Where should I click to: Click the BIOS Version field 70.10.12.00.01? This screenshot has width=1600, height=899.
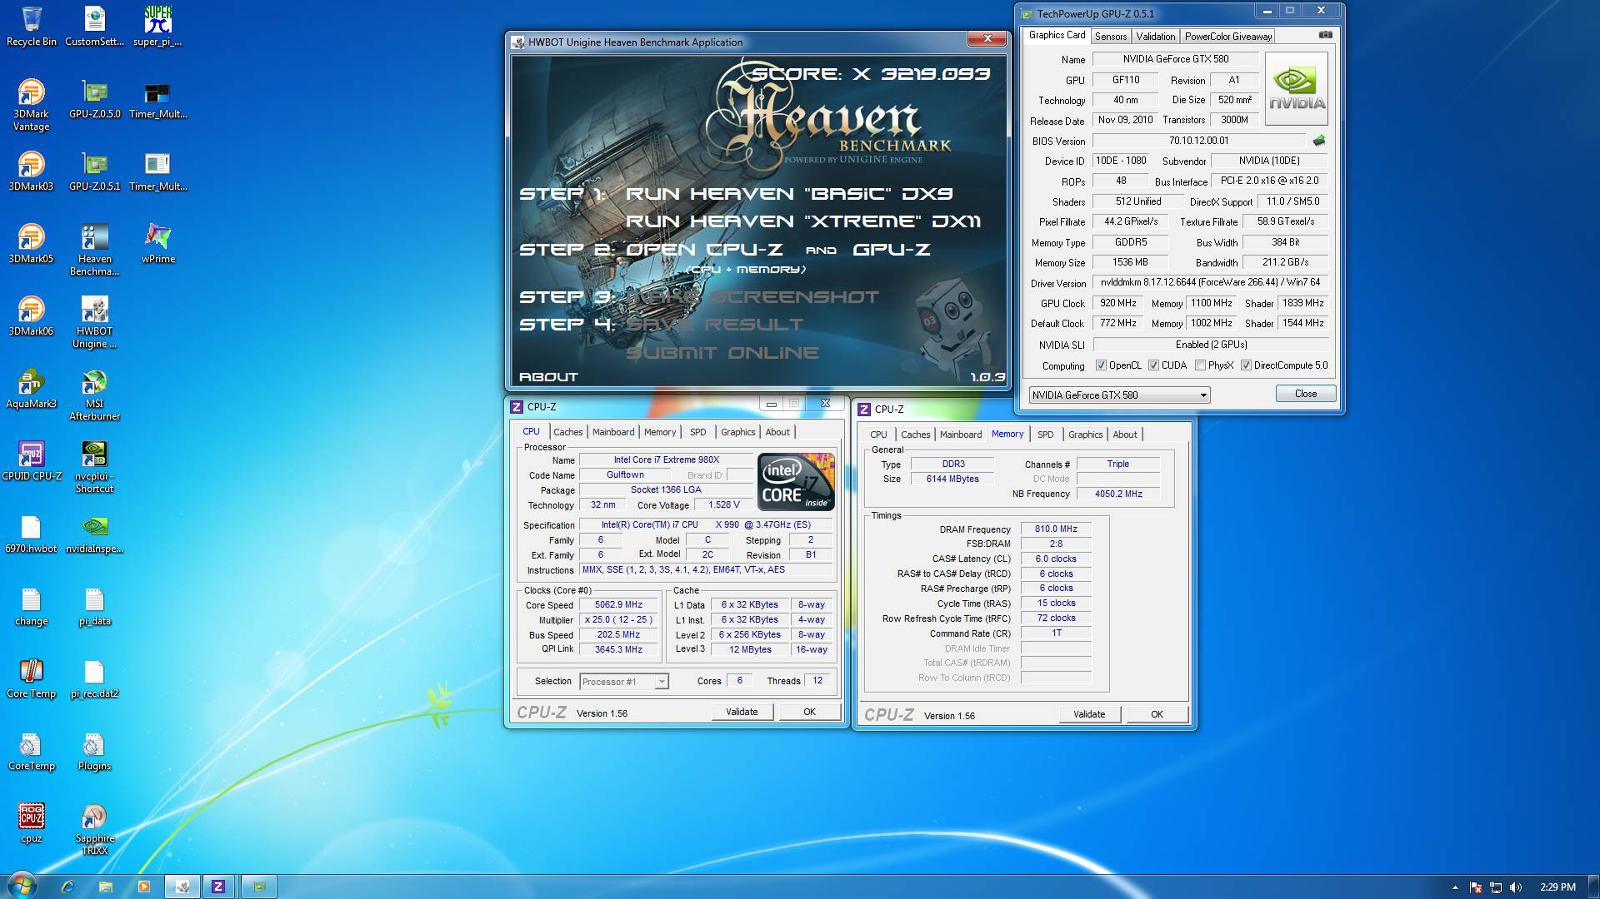[1199, 141]
